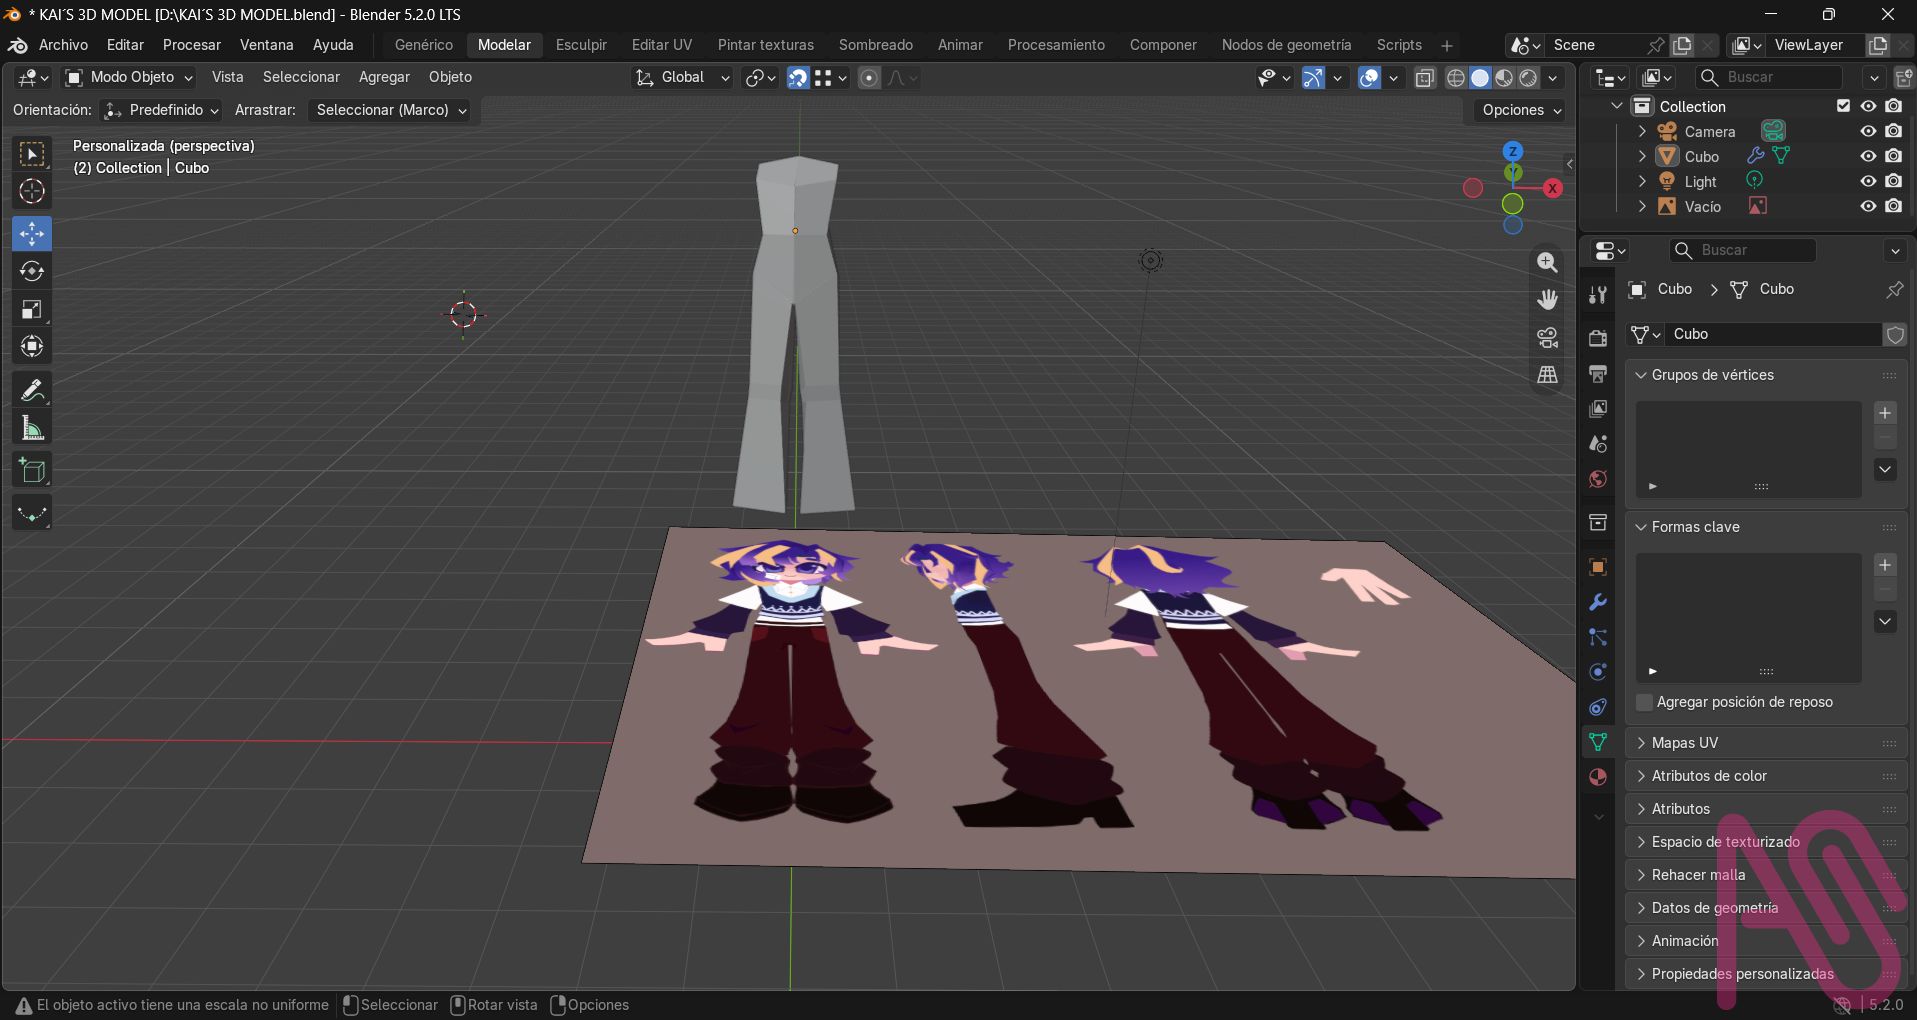Click outliner Buscar search field

1769,77
